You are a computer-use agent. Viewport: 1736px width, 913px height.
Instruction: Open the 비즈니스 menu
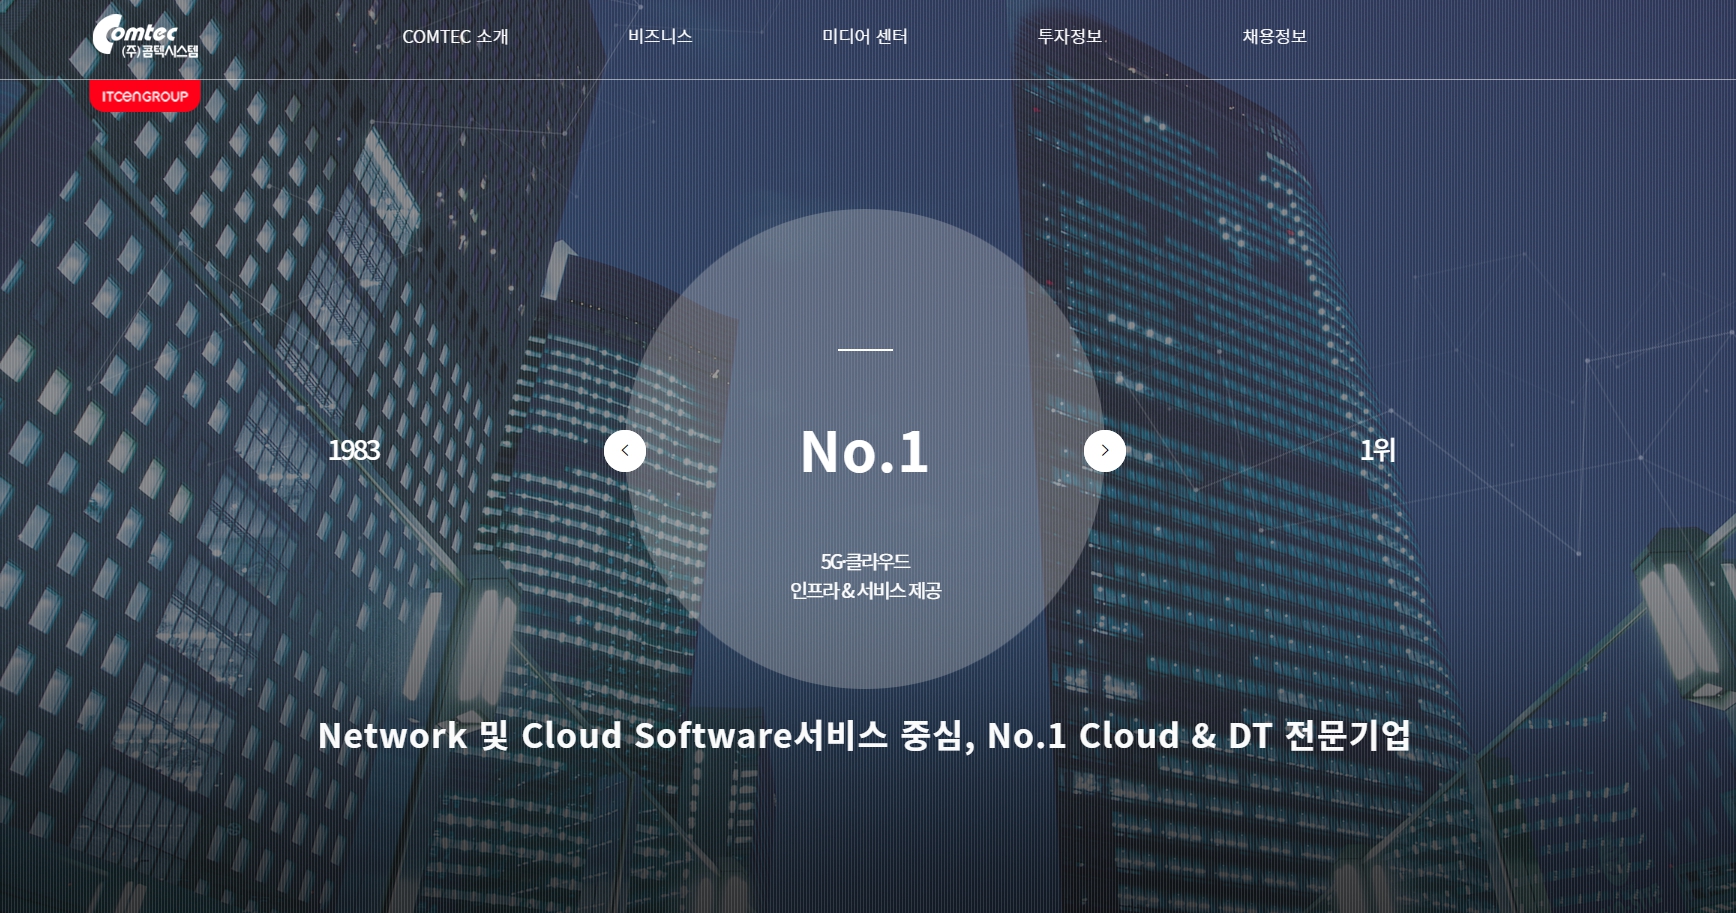tap(660, 37)
